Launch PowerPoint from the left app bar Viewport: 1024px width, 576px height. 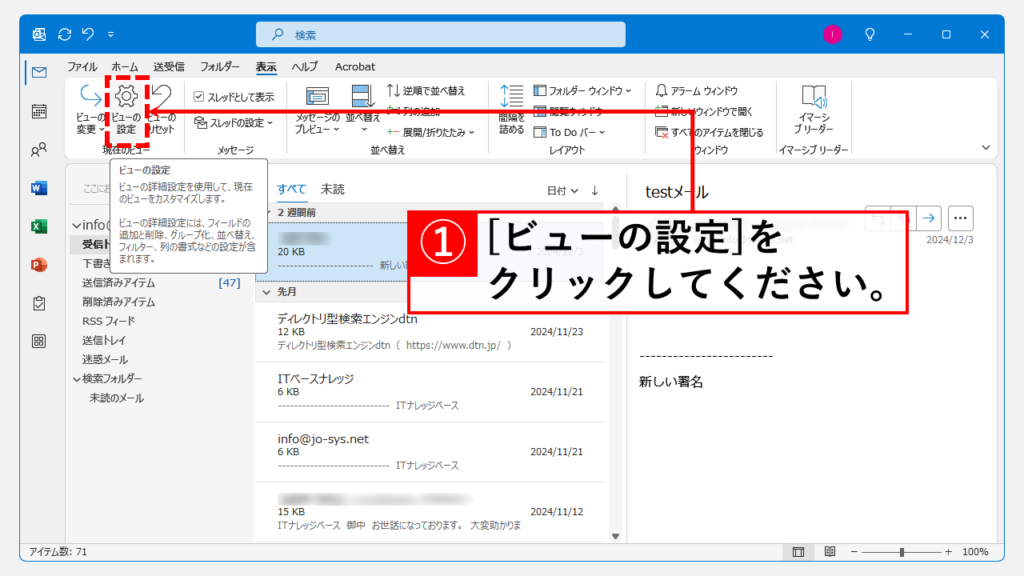[x=39, y=264]
